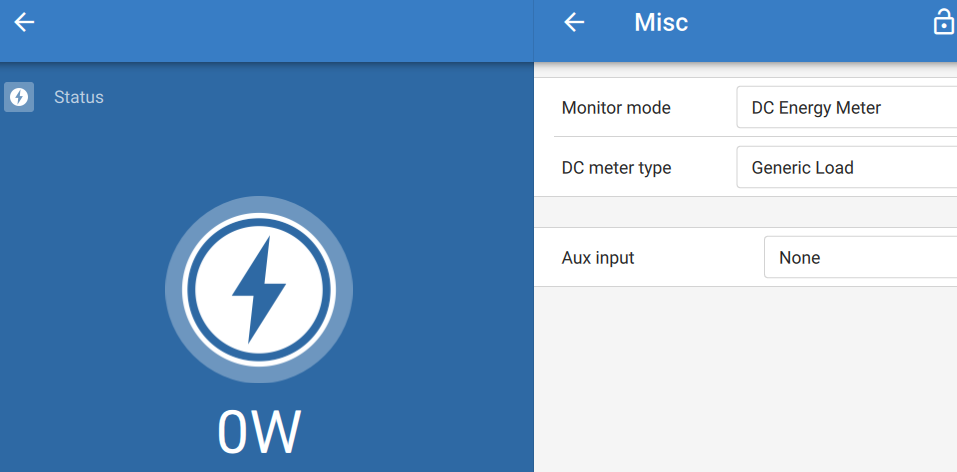The height and width of the screenshot is (472, 957).
Task: Open the Aux input dropdown
Action: click(861, 257)
